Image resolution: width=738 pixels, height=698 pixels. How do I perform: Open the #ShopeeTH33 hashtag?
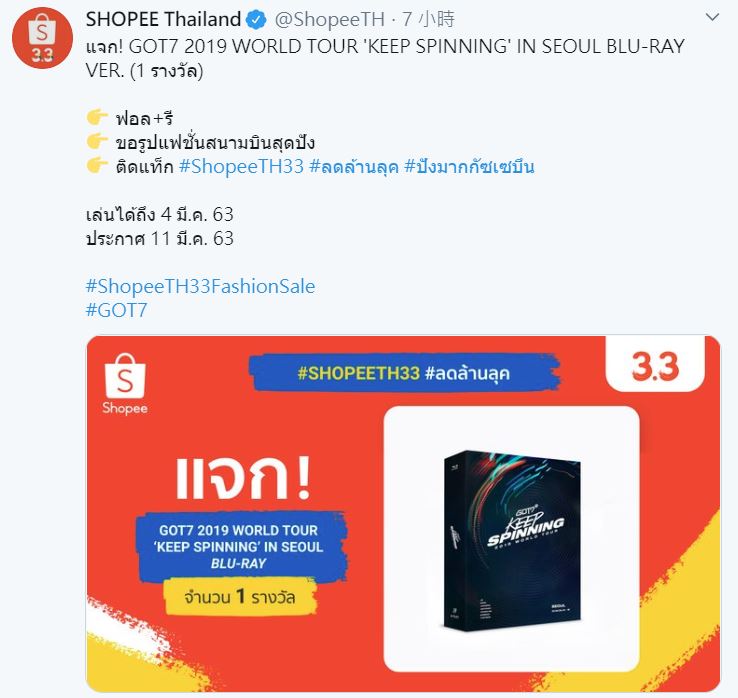point(241,167)
